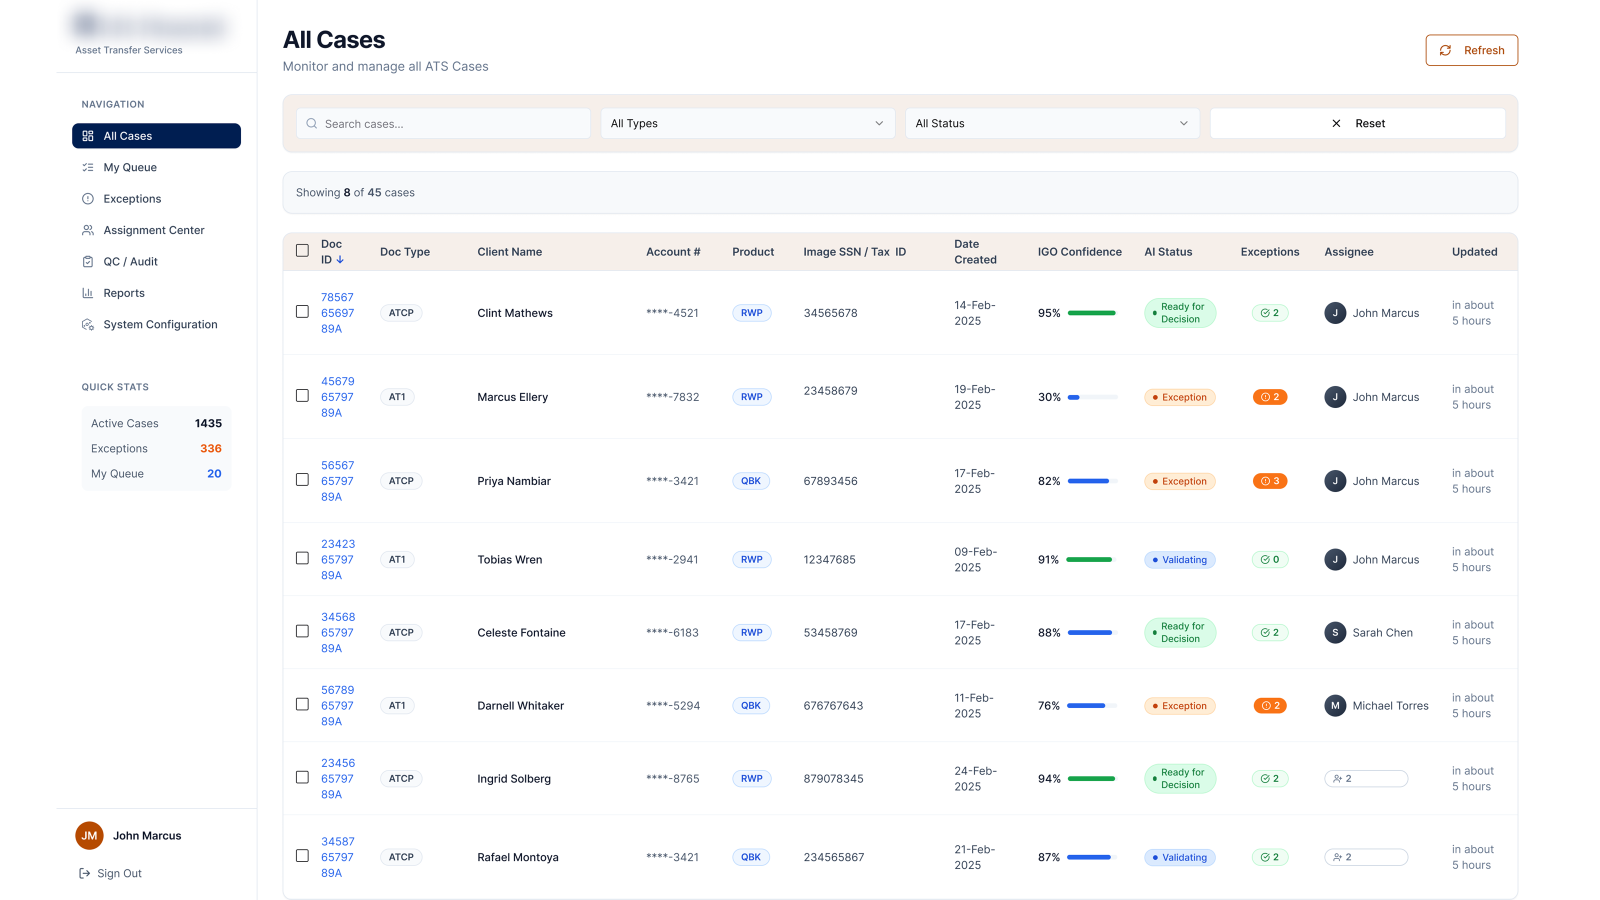Check the Clint Mathews row checkbox
The image size is (1600, 900).
(x=302, y=312)
